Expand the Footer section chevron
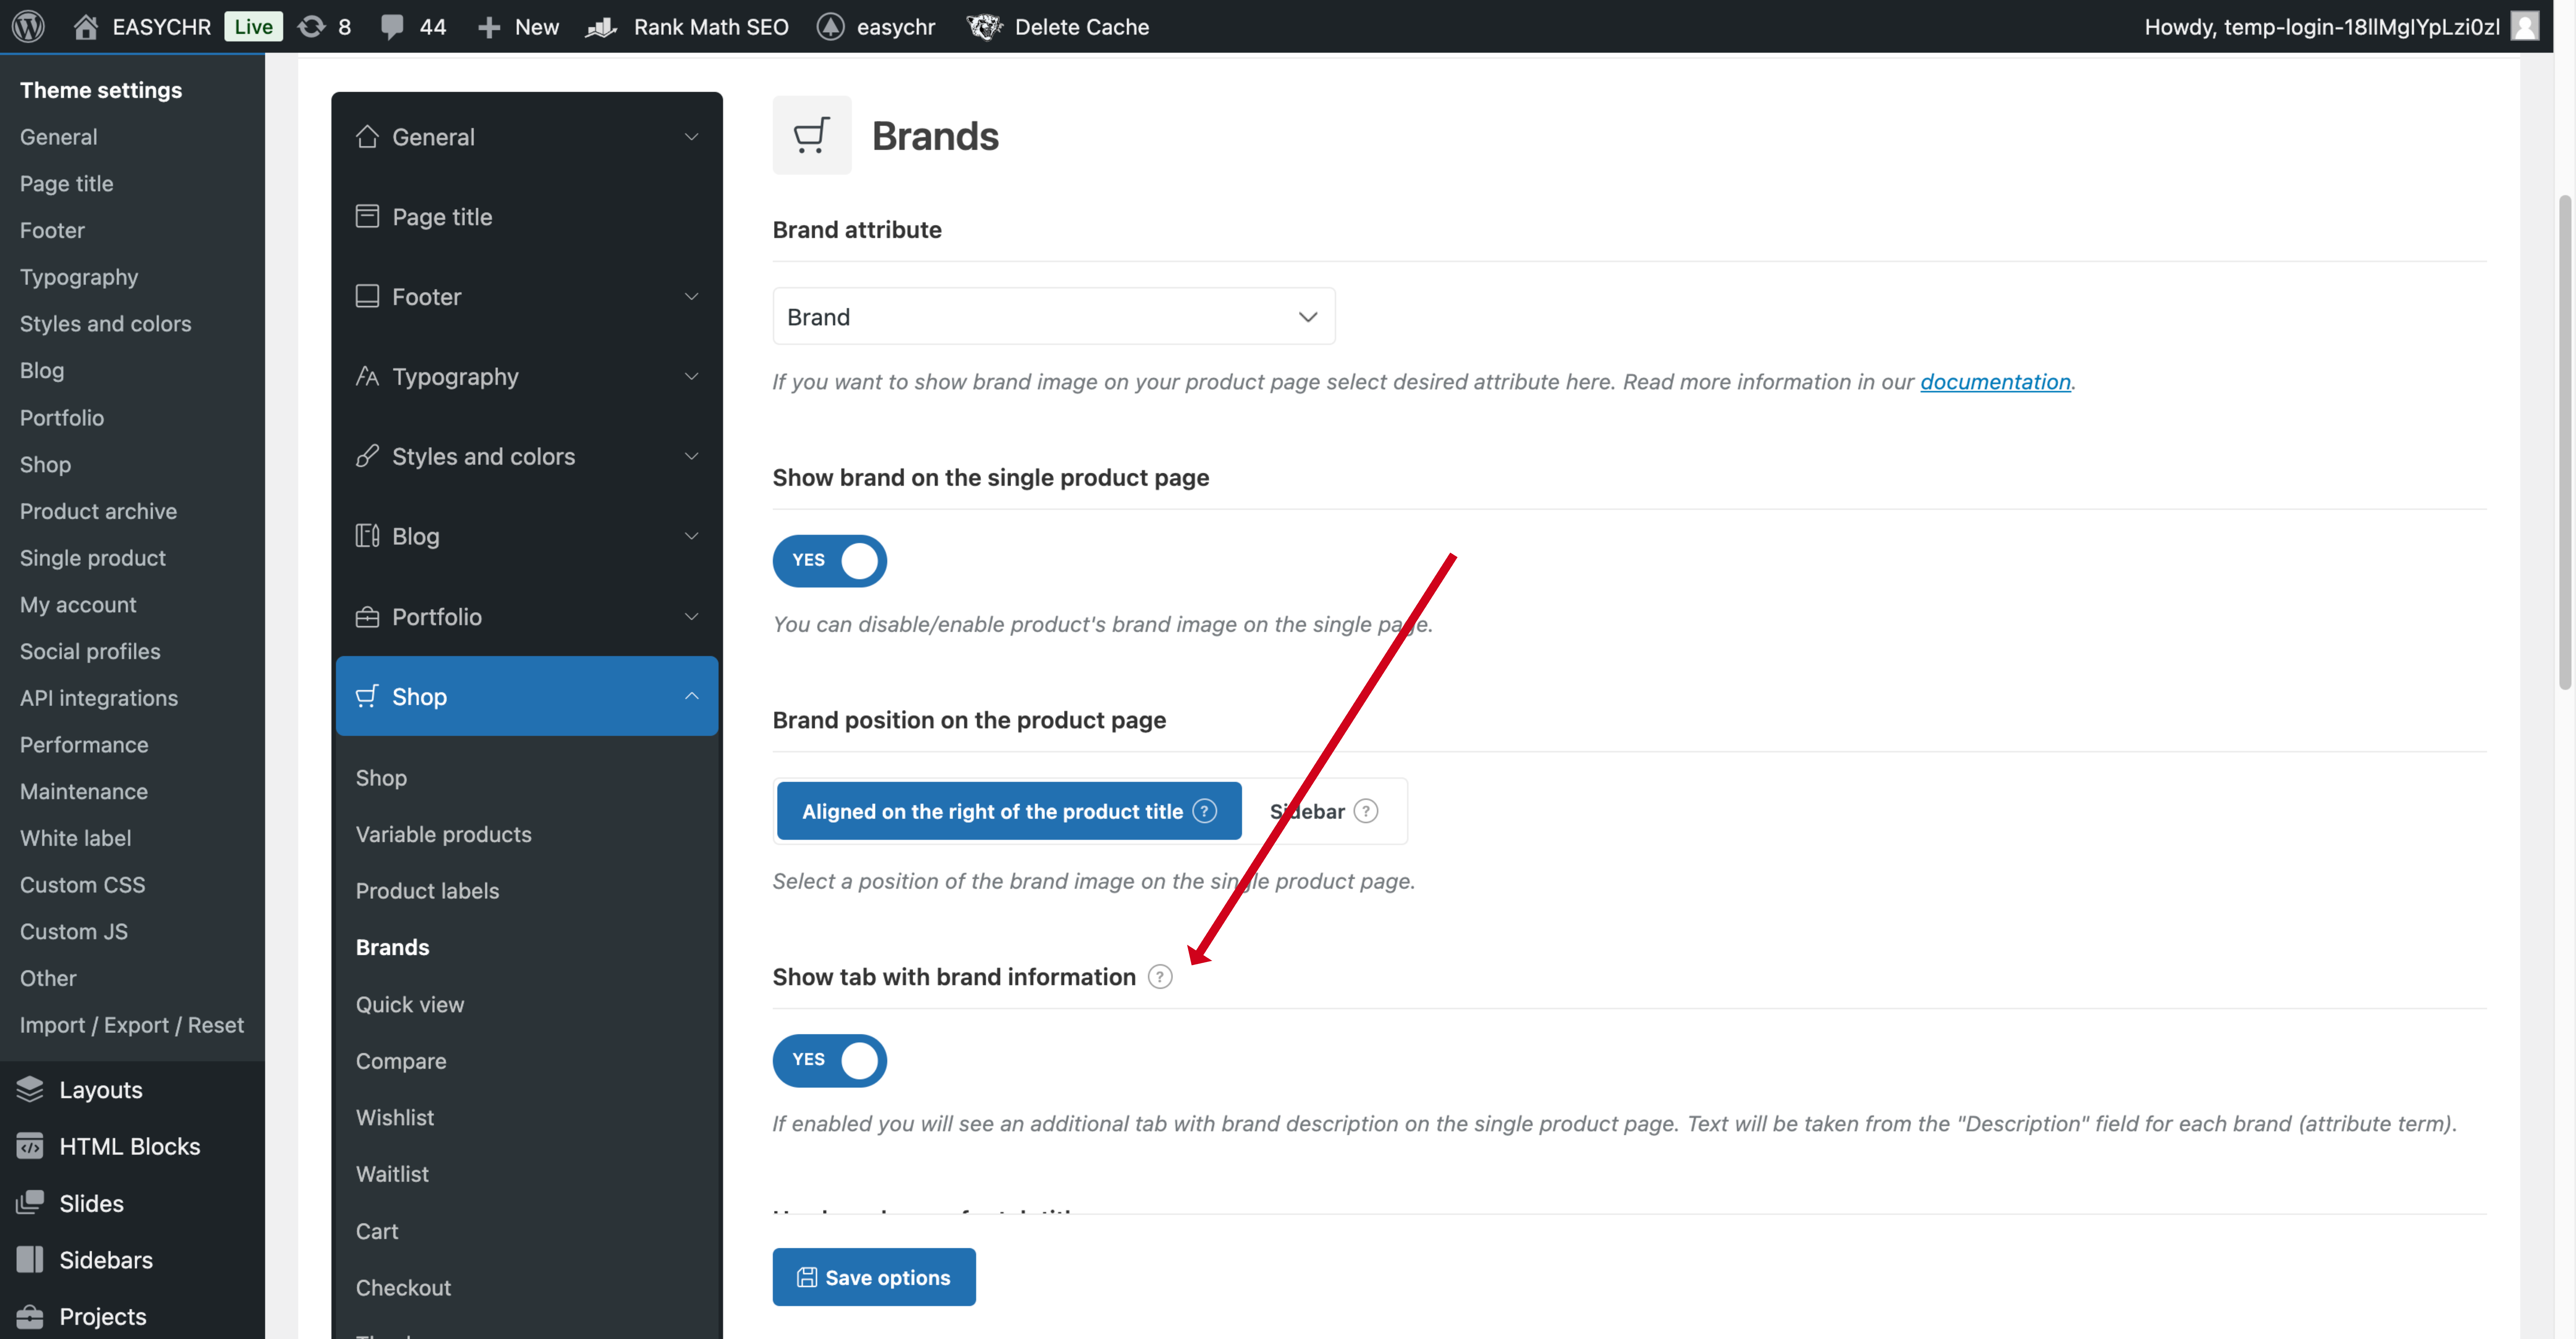The width and height of the screenshot is (2576, 1339). (691, 296)
